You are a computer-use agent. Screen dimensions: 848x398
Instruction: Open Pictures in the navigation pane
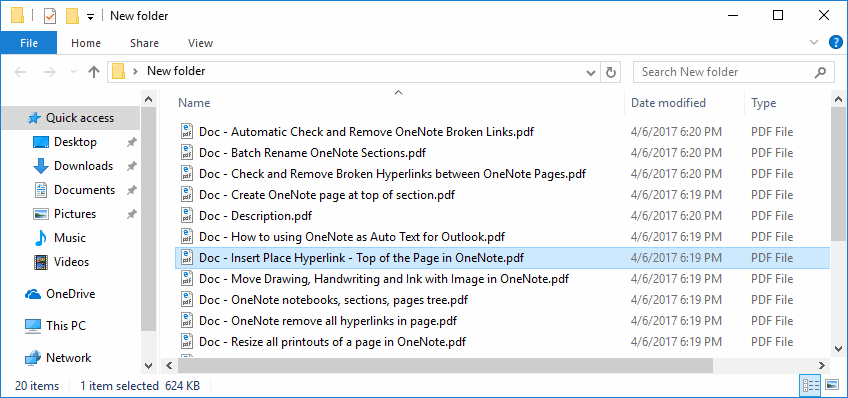point(75,214)
